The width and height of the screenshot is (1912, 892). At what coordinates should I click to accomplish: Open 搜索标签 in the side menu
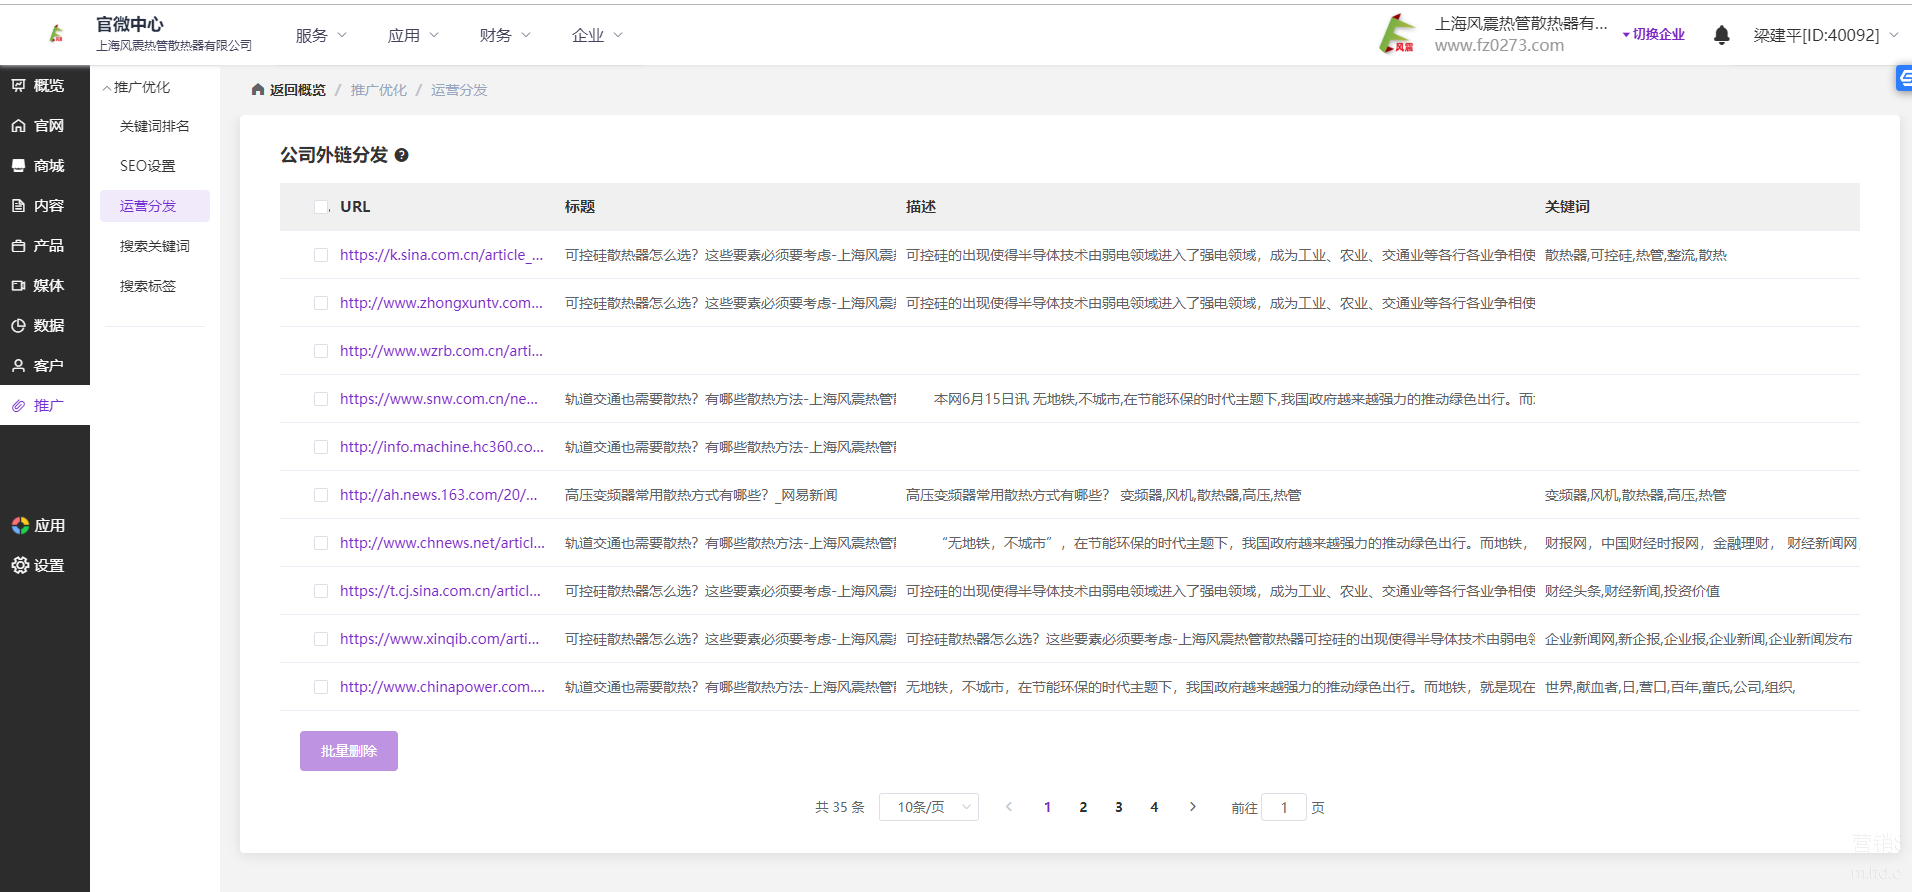[148, 286]
